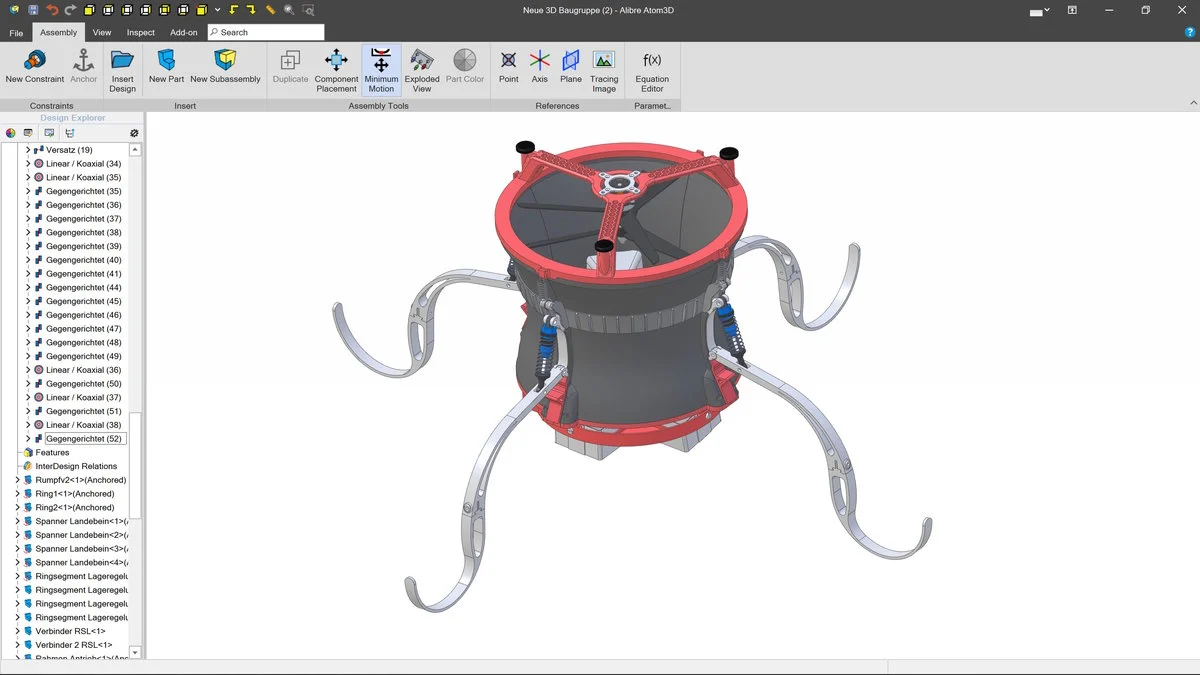Screen dimensions: 1200x675
Task: Click the Design Explorer scroll-down arrow
Action: 135,652
